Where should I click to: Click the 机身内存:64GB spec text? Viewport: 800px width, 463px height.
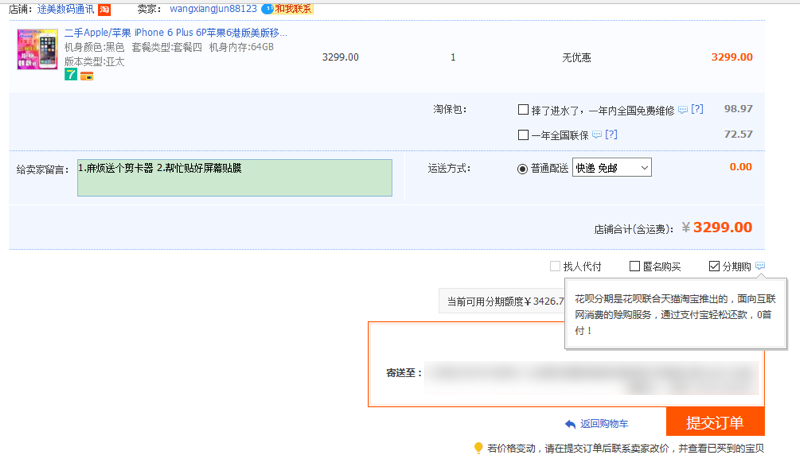tap(241, 47)
